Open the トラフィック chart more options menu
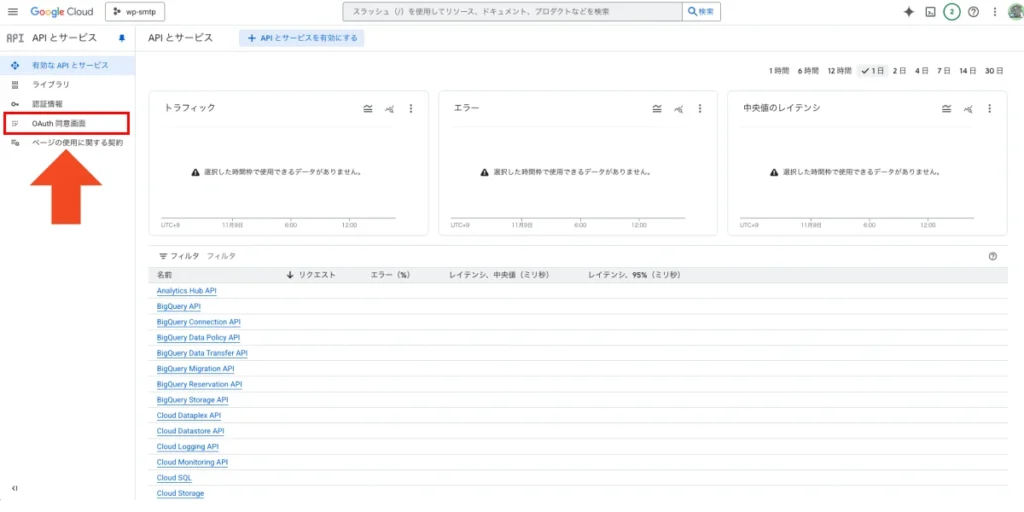 pos(410,108)
